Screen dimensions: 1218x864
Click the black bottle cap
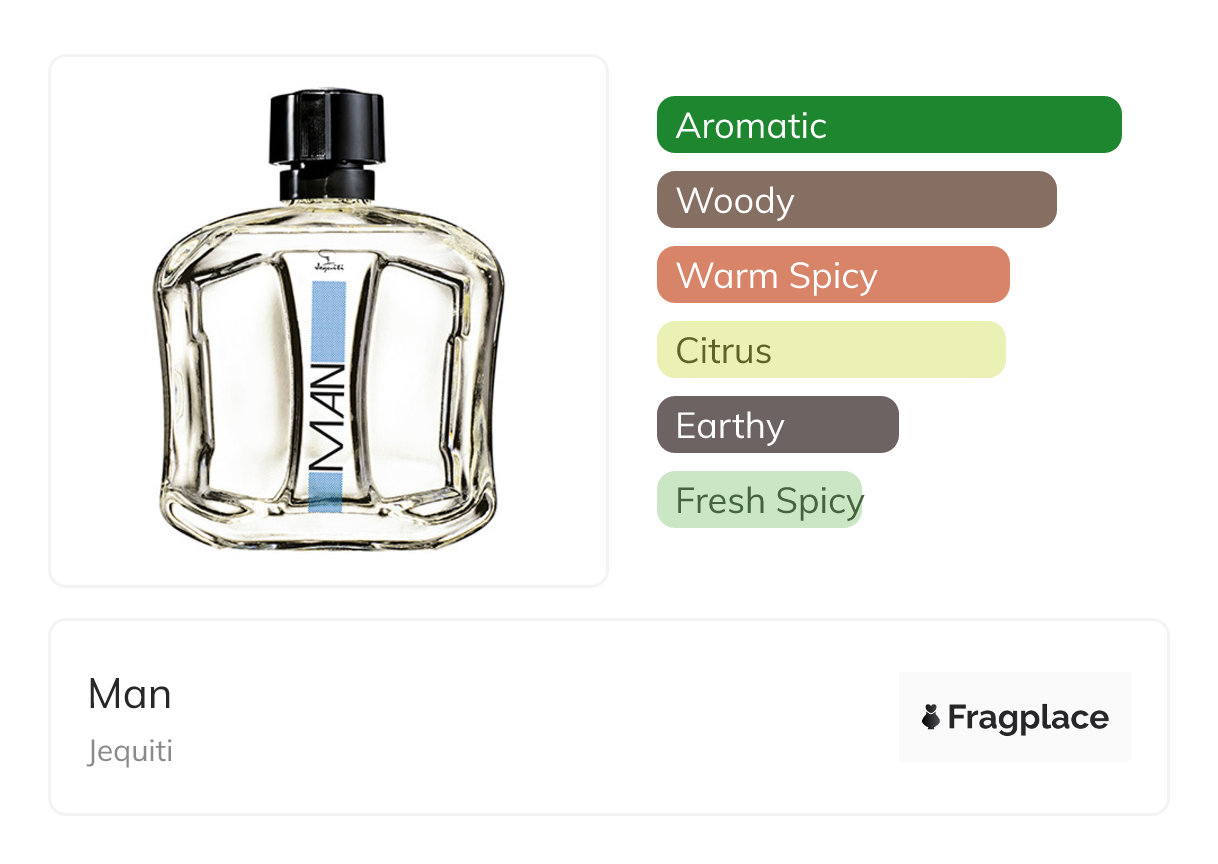(327, 127)
